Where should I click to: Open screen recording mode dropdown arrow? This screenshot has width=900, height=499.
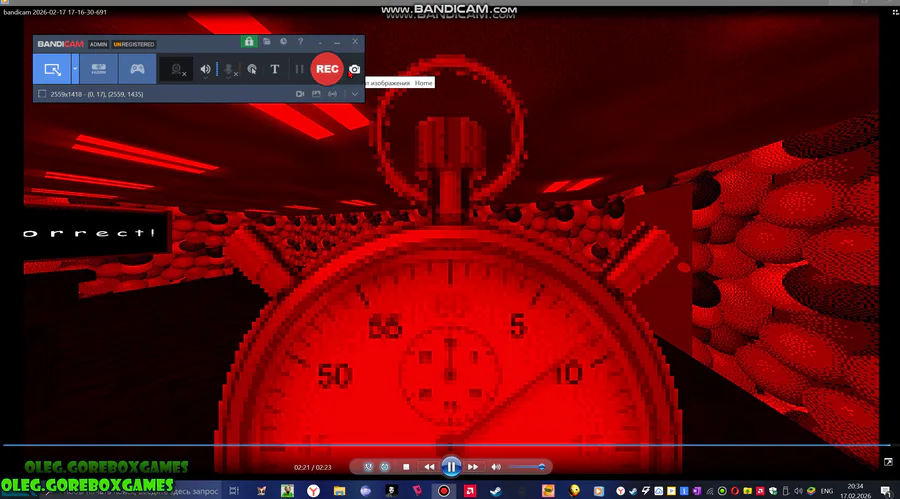pyautogui.click(x=75, y=69)
